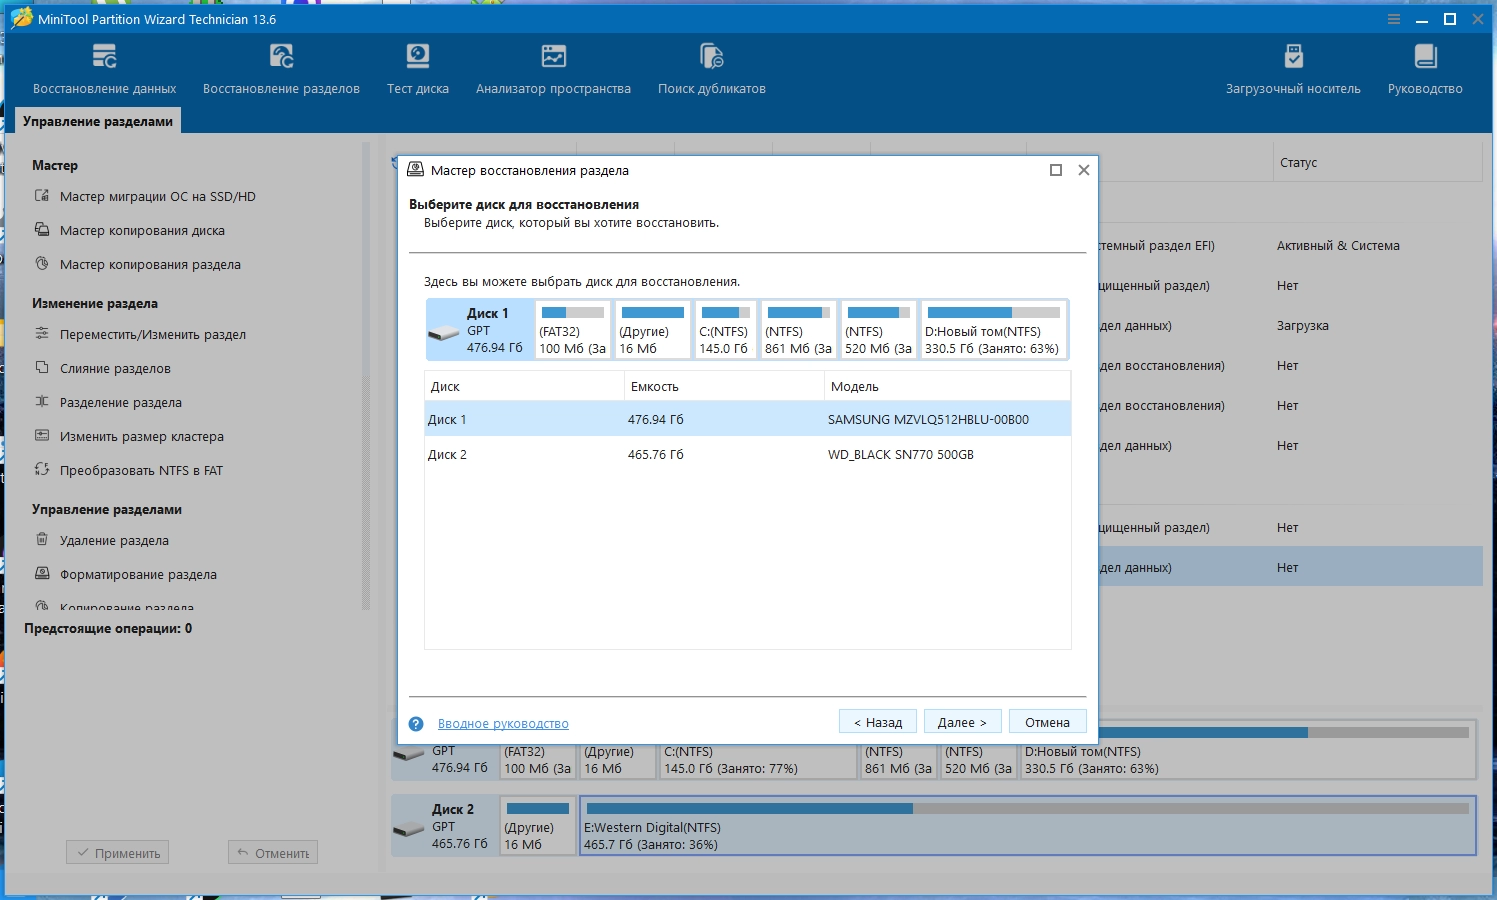Viewport: 1497px width, 900px height.
Task: Maximize the recovery wizard dialog
Action: [1055, 170]
